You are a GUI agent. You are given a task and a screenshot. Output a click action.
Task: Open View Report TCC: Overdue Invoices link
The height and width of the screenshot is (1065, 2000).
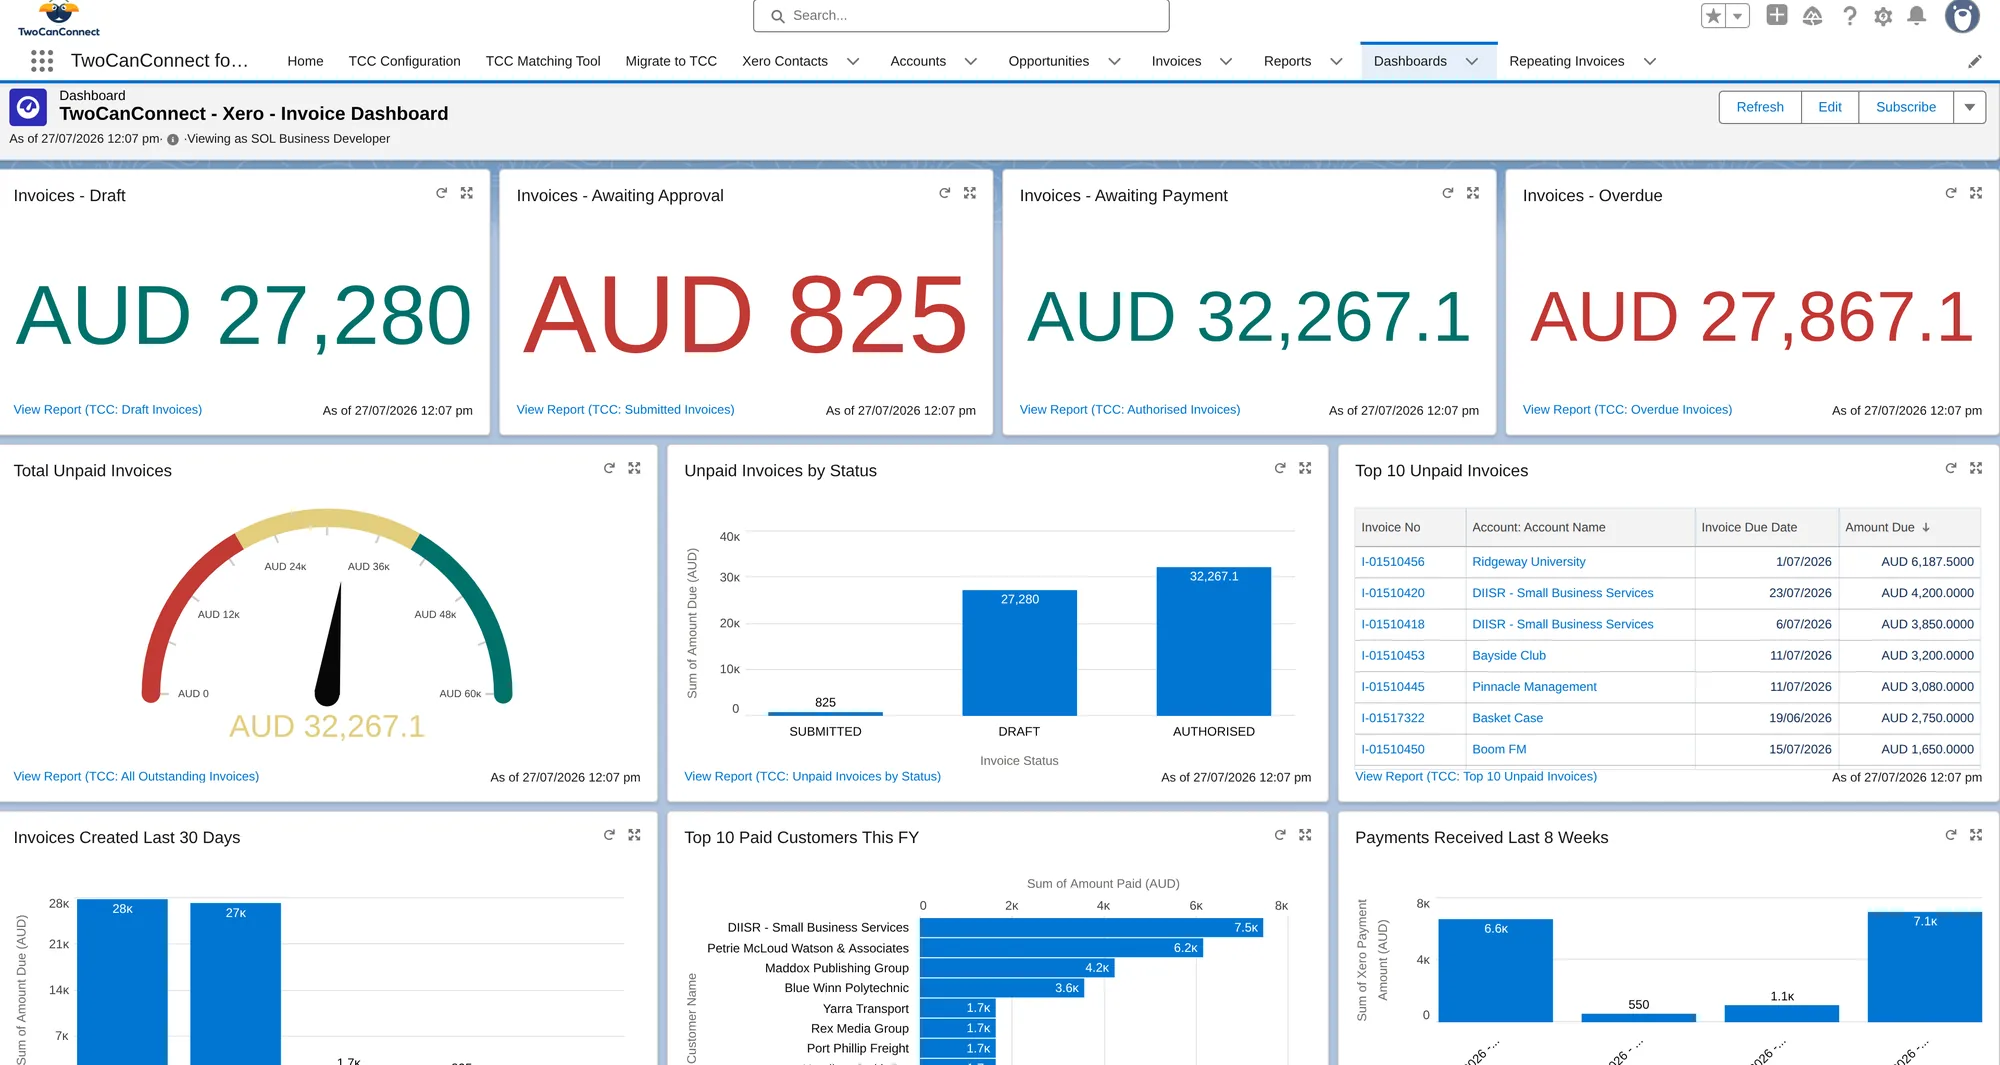tap(1627, 409)
